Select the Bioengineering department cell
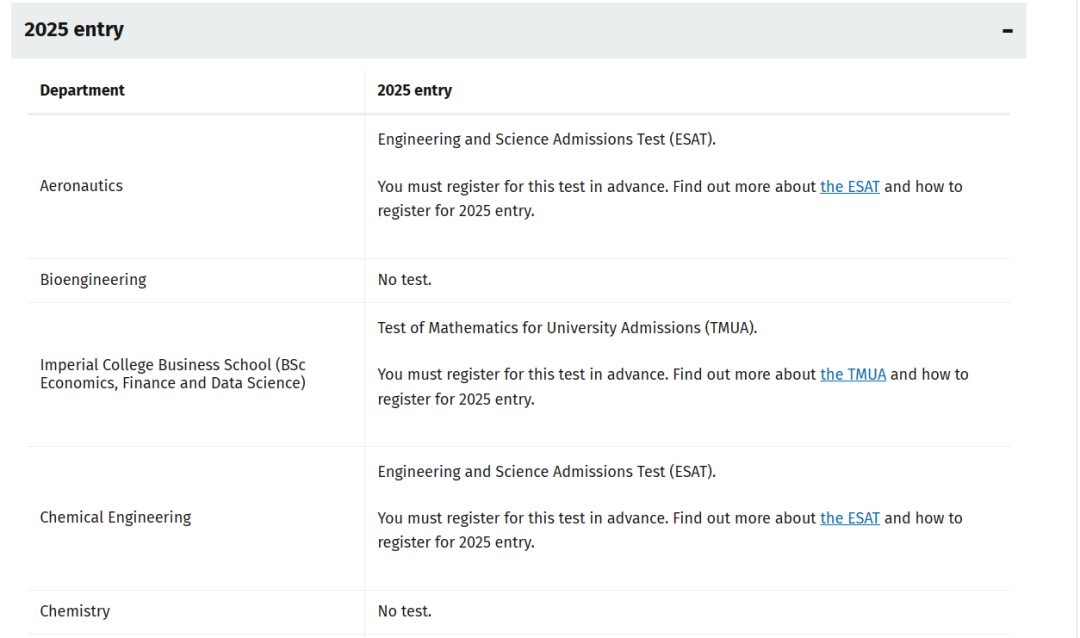Viewport: 1080px width, 638px height. click(x=93, y=280)
